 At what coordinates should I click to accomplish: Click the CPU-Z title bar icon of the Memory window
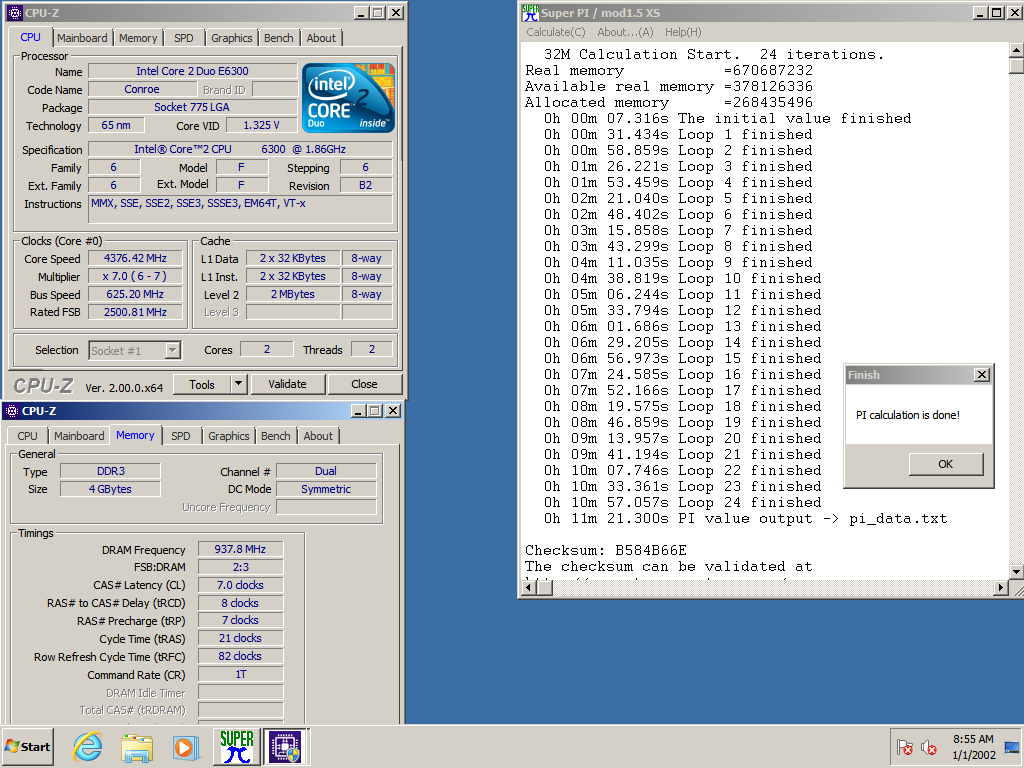pos(11,411)
